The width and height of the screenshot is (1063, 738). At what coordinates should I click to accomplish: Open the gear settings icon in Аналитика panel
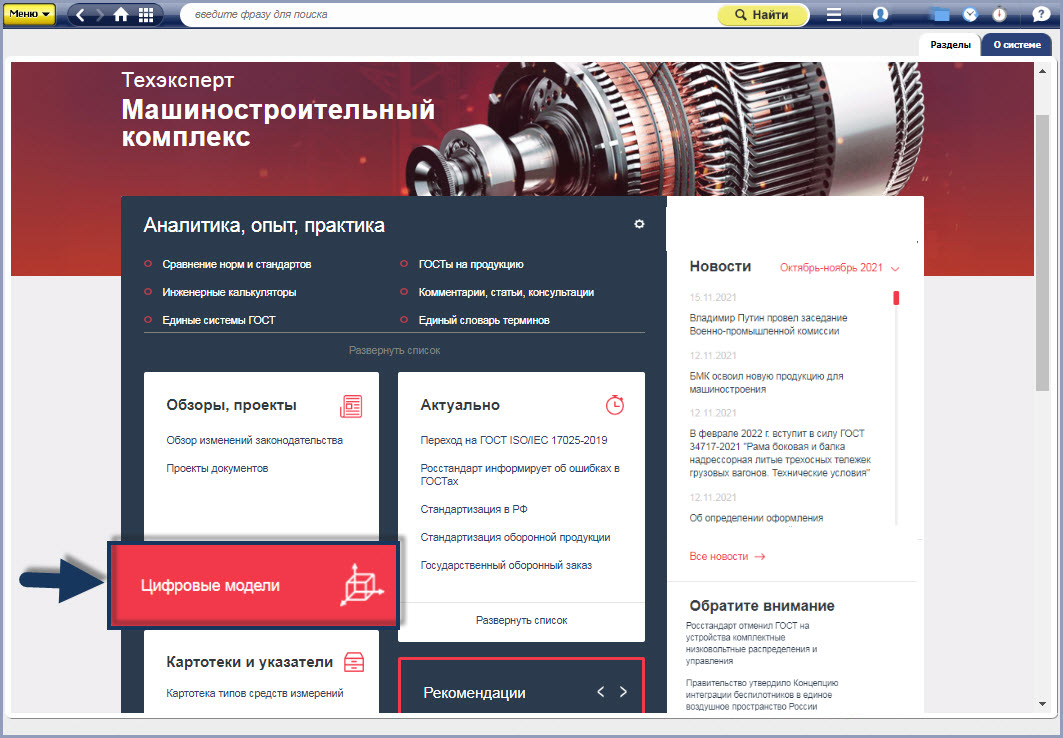tap(639, 224)
